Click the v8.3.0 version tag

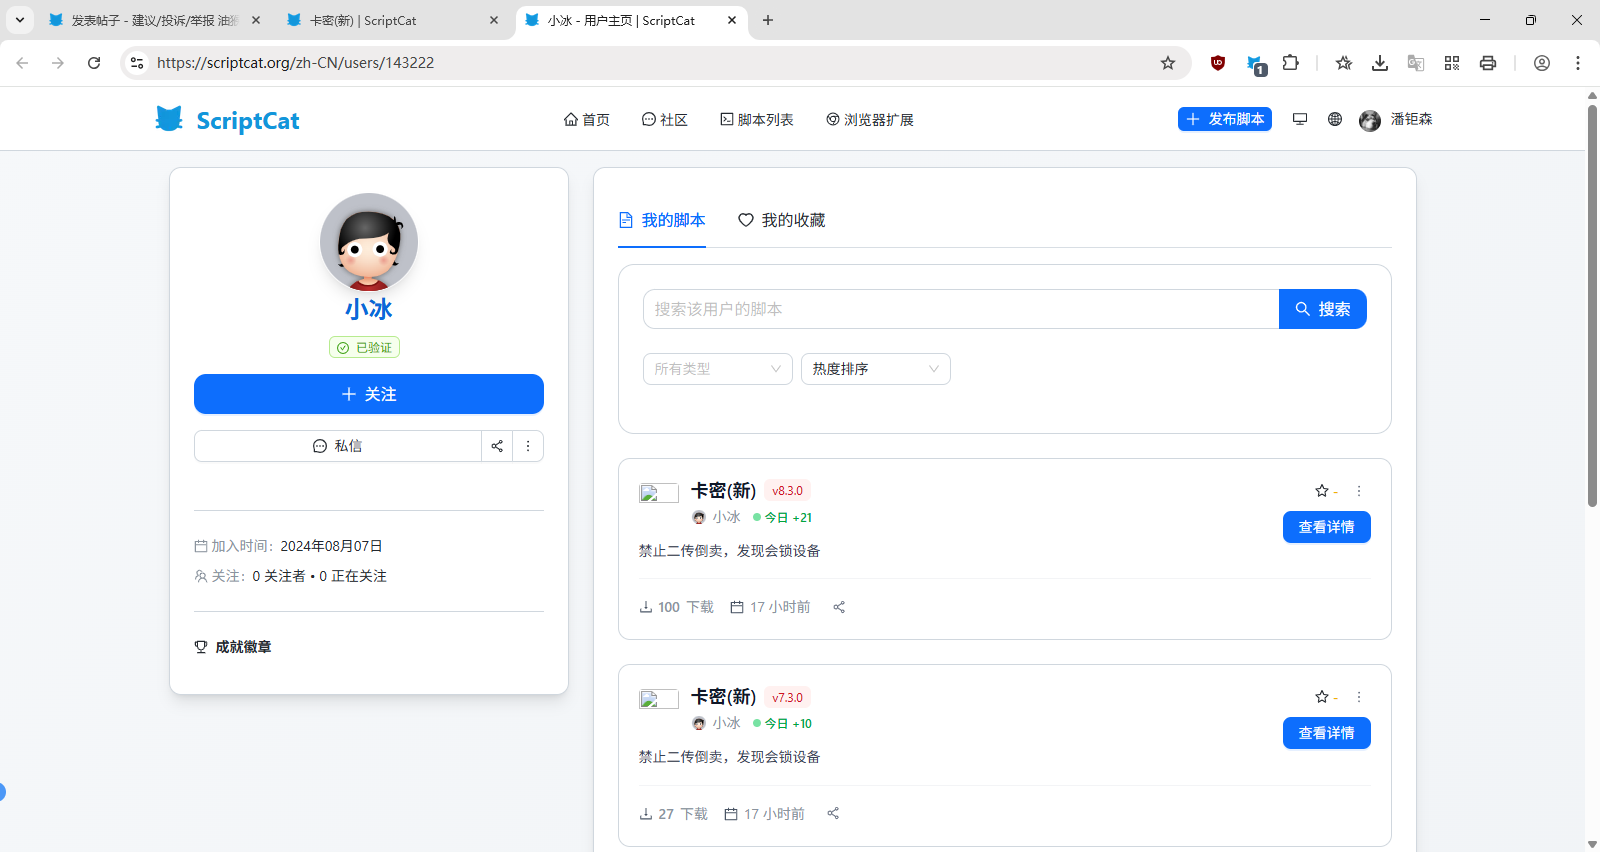tap(787, 491)
